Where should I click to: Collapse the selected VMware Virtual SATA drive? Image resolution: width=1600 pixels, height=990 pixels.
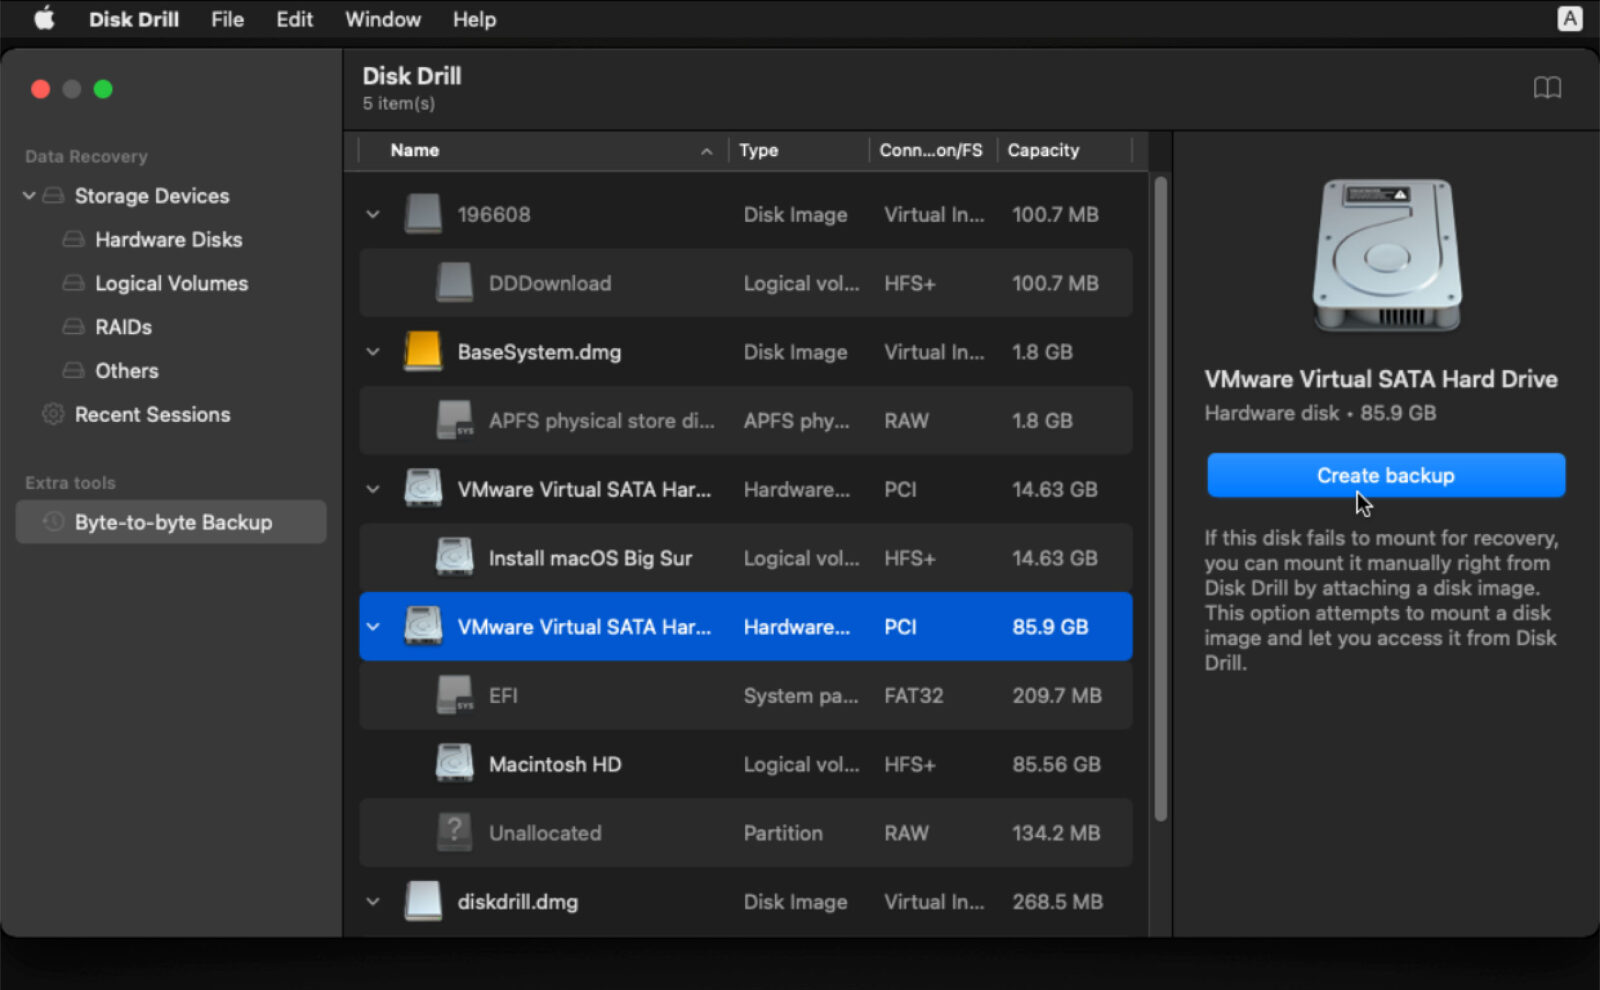[x=372, y=627]
